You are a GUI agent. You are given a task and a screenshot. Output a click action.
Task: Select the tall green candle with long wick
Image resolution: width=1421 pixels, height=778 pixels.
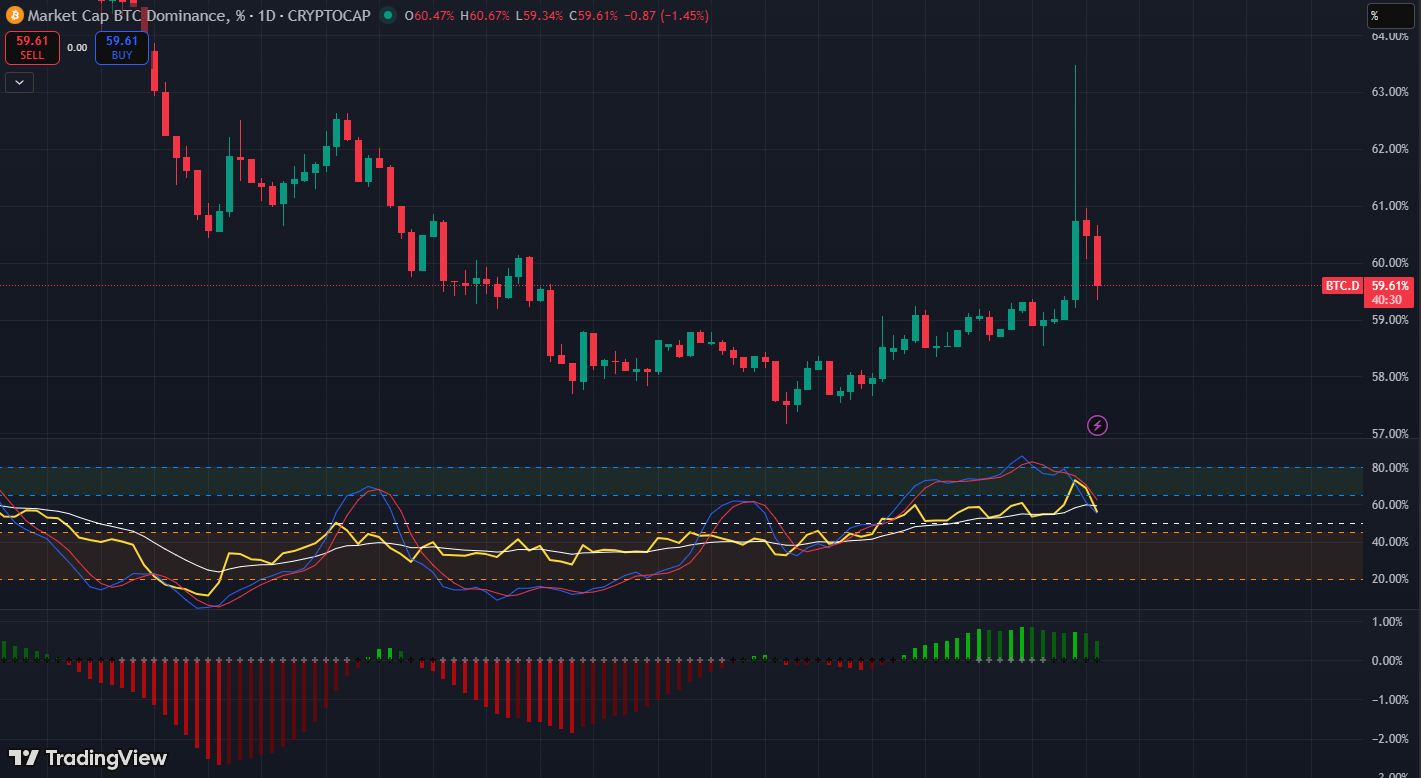[1075, 259]
